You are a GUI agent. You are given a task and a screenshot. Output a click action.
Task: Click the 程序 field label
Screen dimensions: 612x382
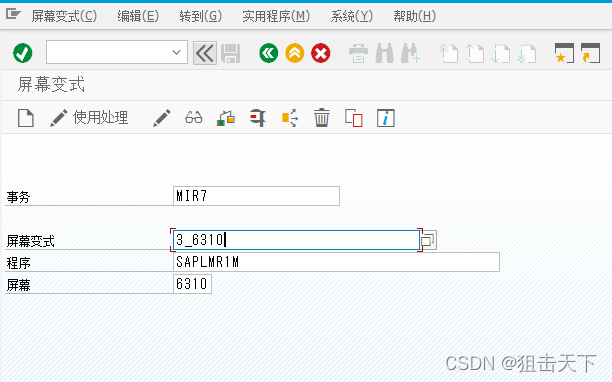18,263
